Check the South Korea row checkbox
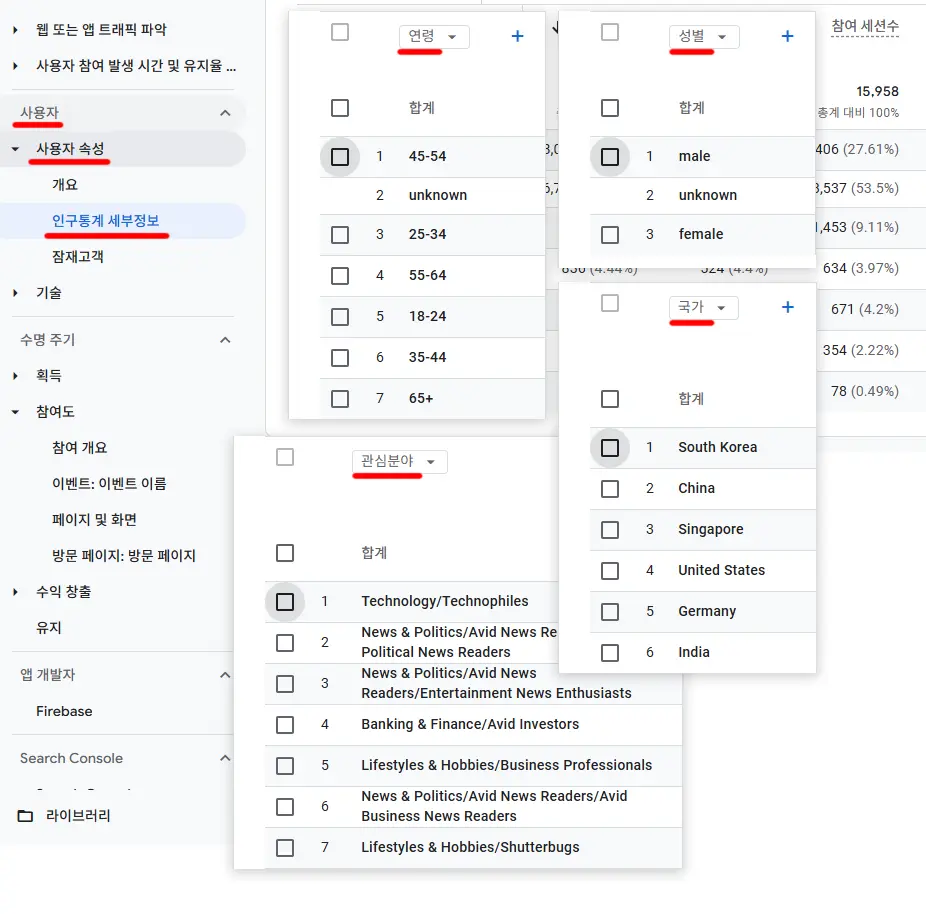This screenshot has width=926, height=914. [x=609, y=448]
